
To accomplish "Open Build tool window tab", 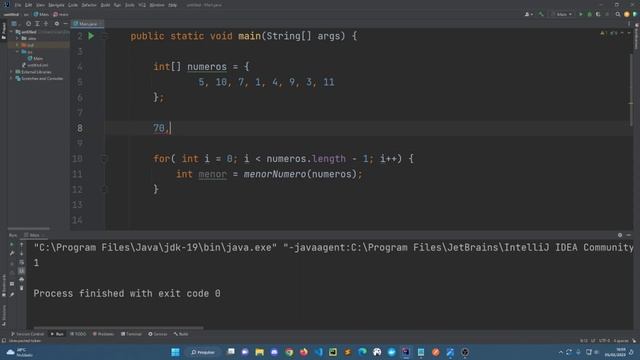I will click(x=181, y=334).
